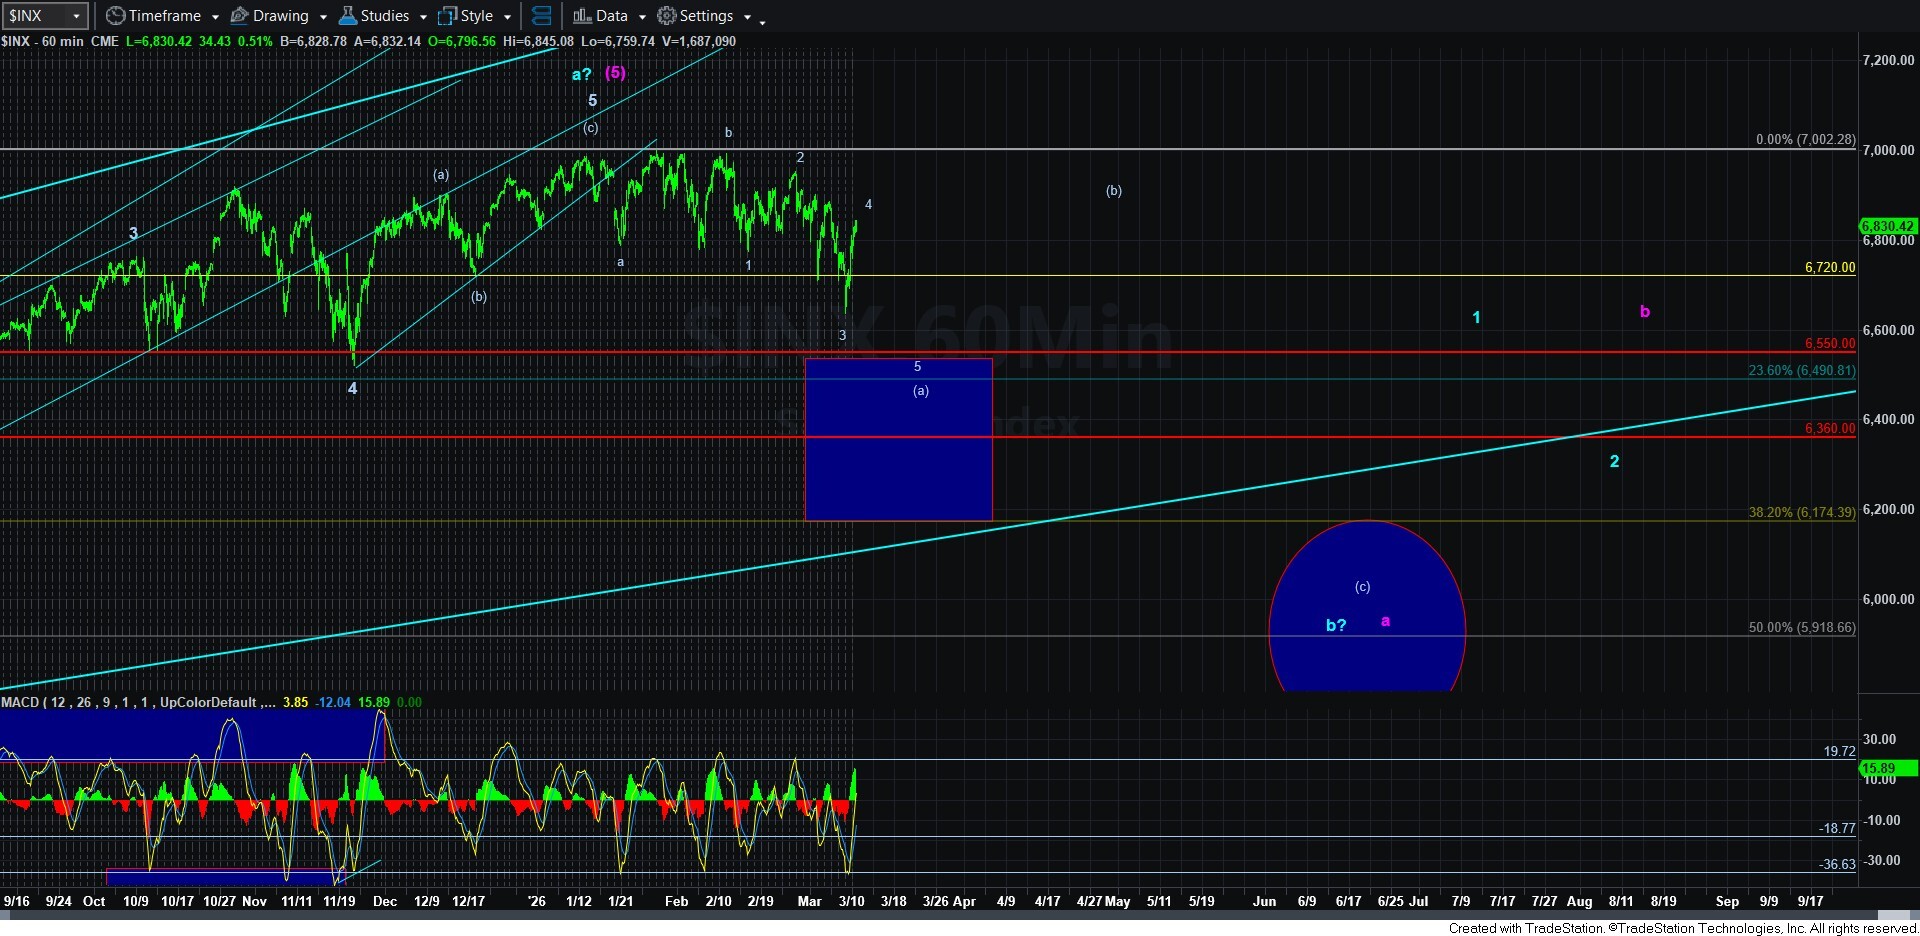Click the Settings text button

click(x=706, y=16)
